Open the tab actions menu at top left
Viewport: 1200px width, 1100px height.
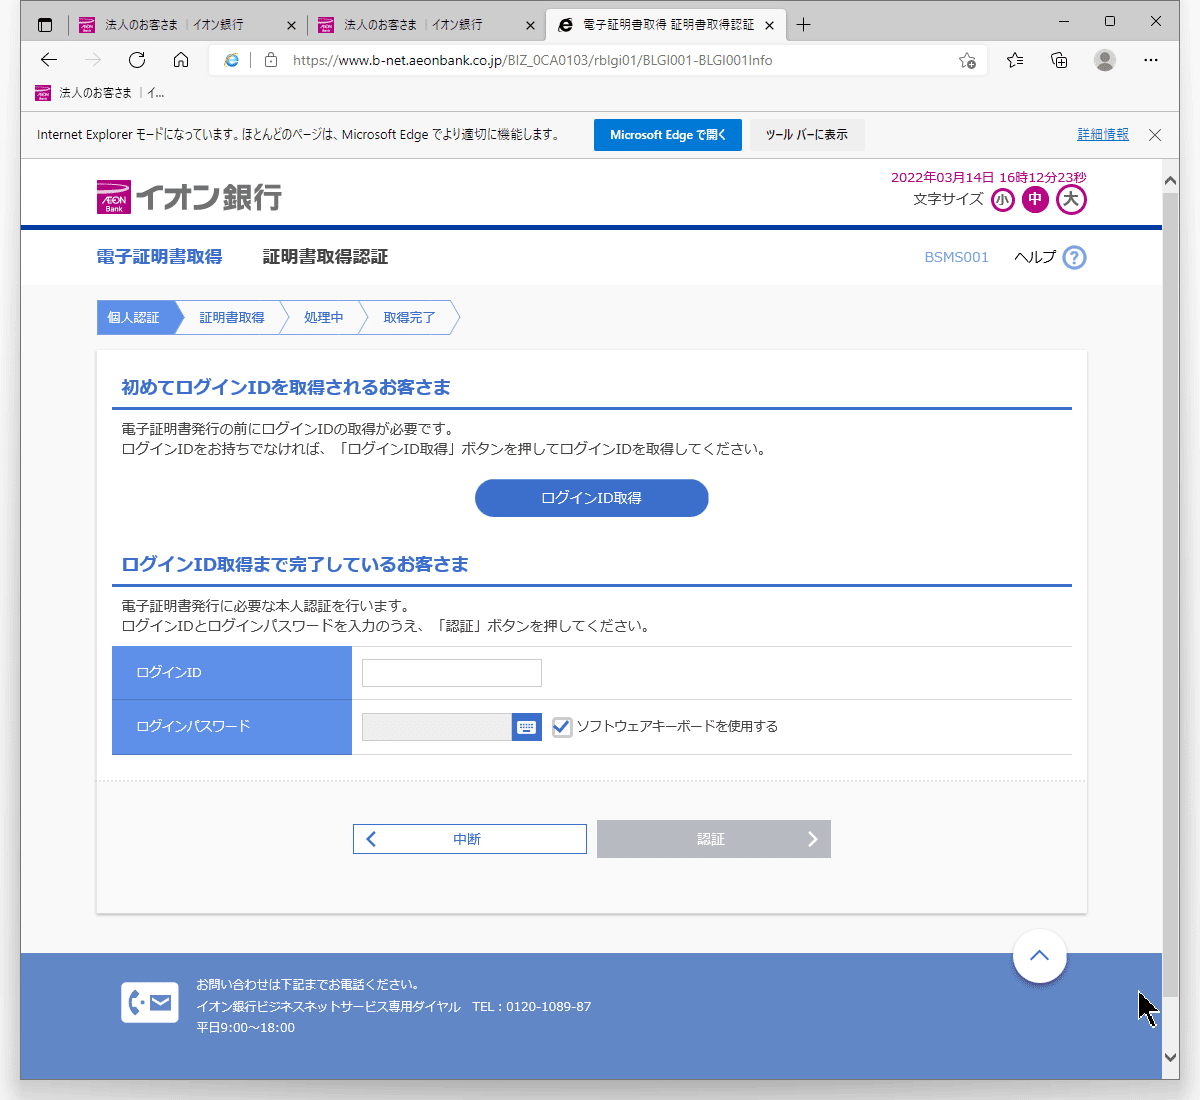coord(44,24)
